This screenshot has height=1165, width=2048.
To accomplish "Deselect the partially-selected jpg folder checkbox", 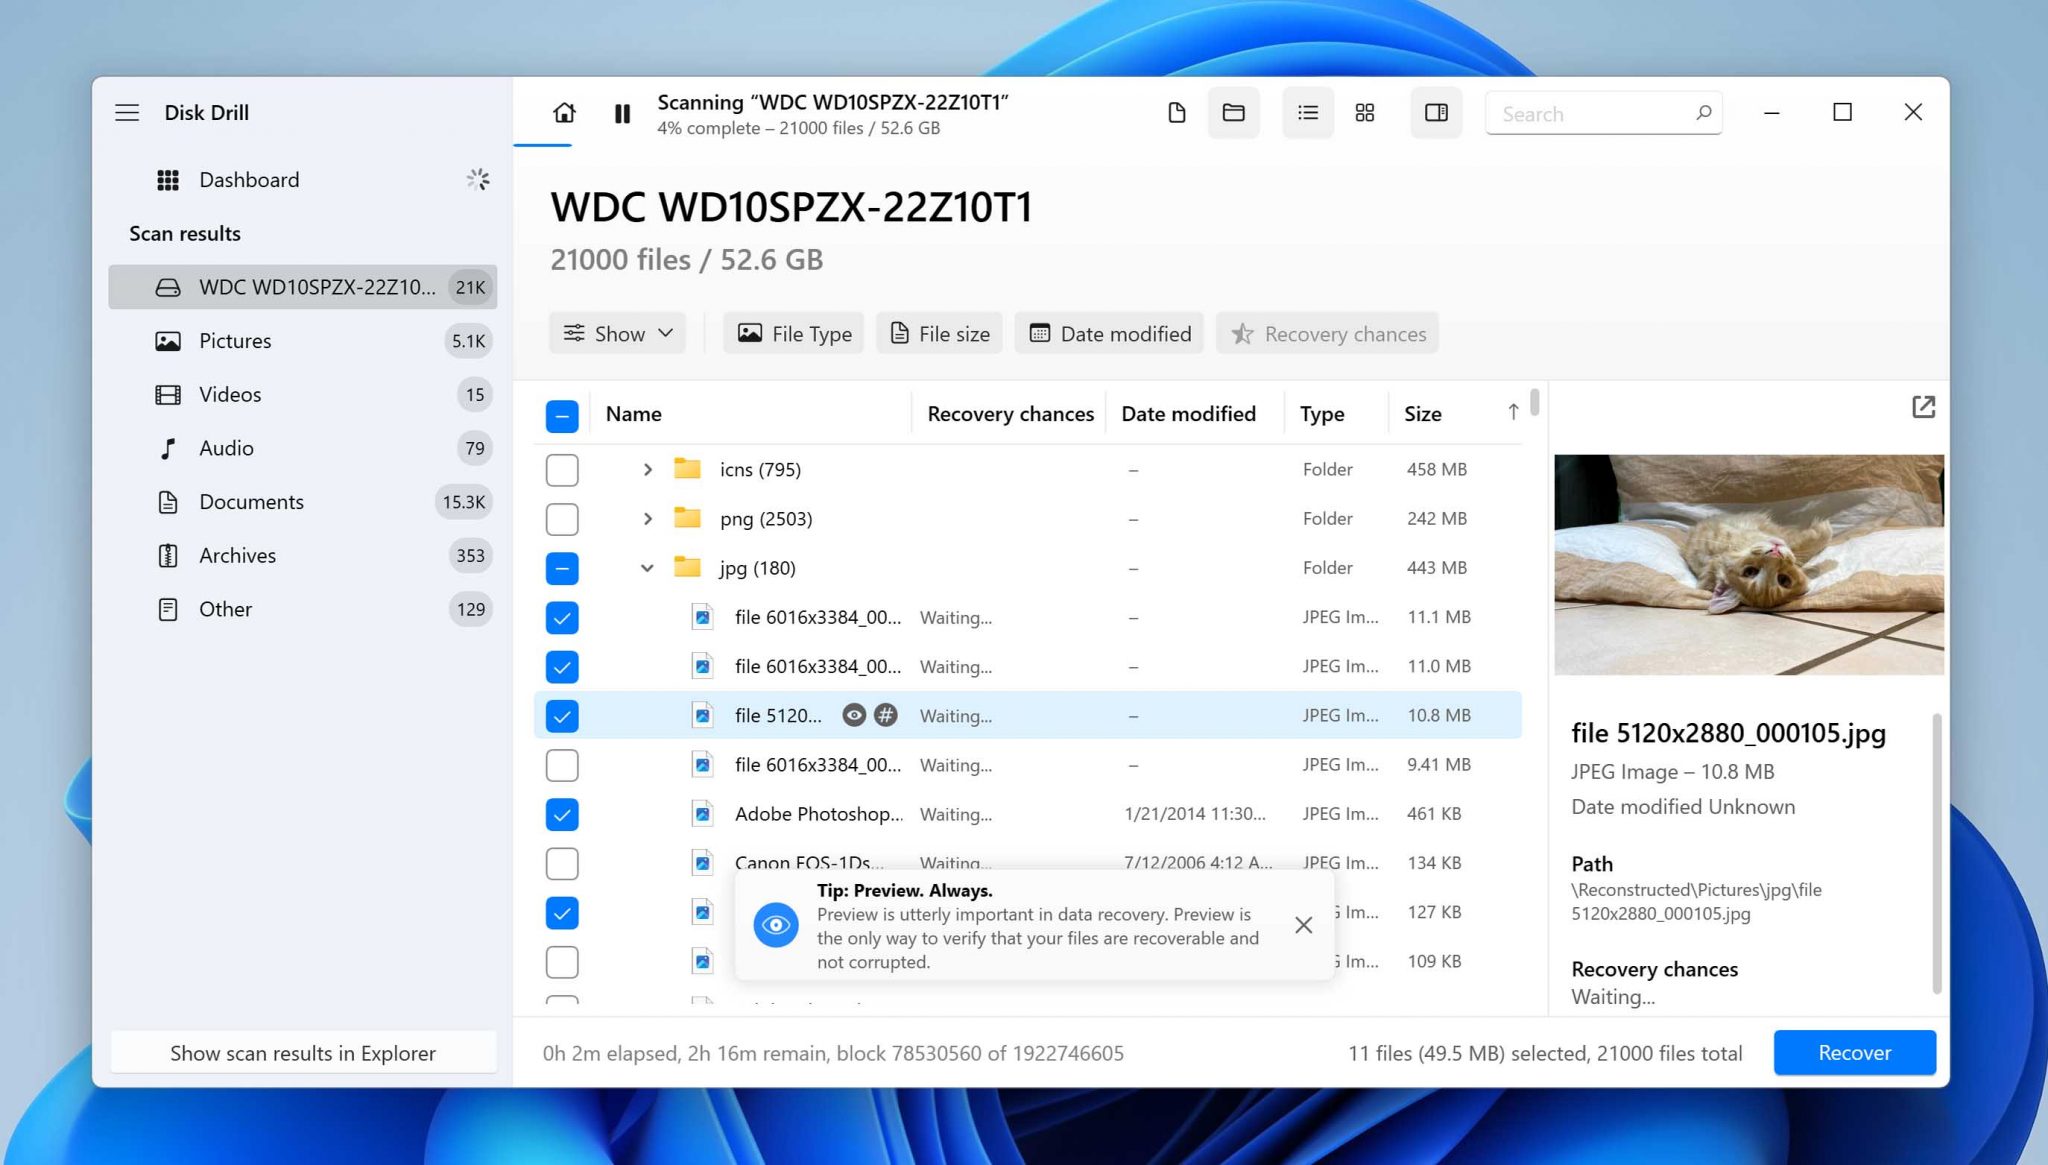I will coord(562,567).
